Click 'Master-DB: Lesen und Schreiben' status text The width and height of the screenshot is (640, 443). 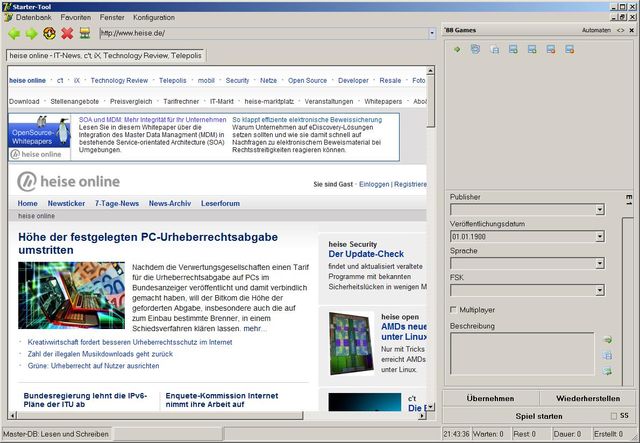pyautogui.click(x=56, y=434)
